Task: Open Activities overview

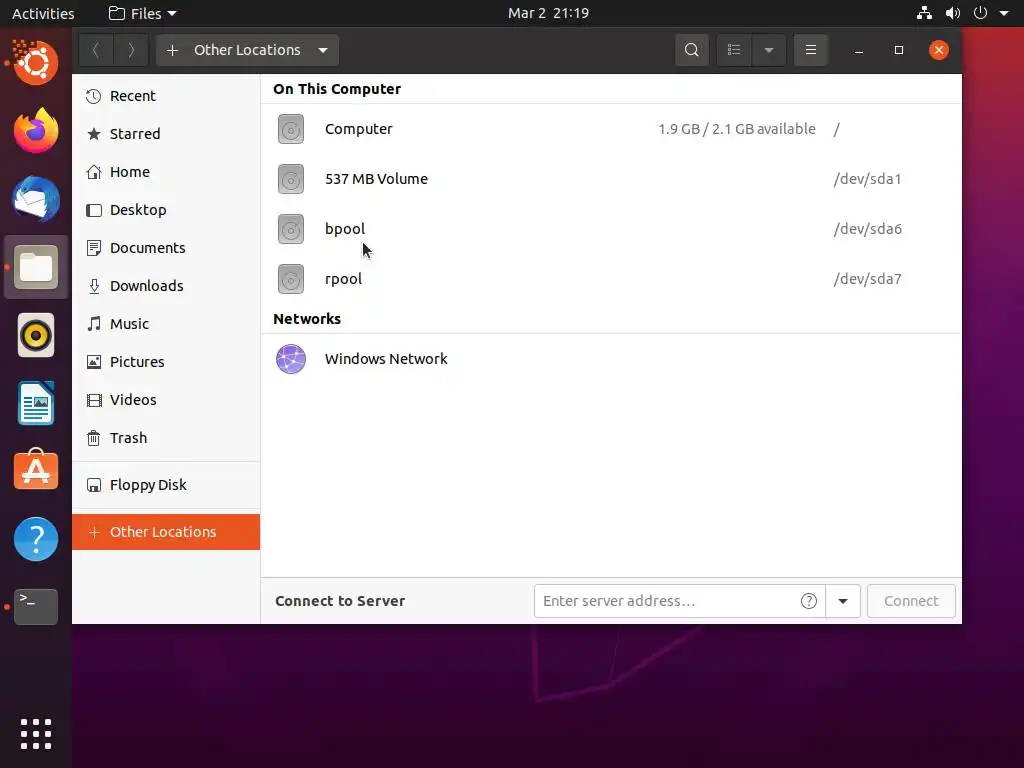Action: click(43, 13)
